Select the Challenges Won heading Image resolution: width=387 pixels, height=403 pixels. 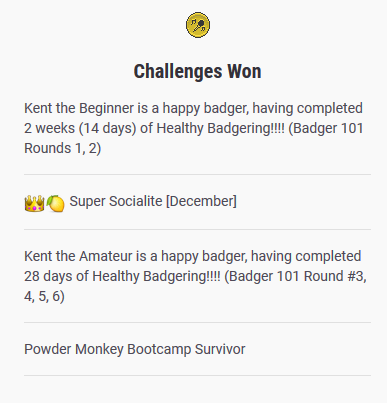click(197, 71)
